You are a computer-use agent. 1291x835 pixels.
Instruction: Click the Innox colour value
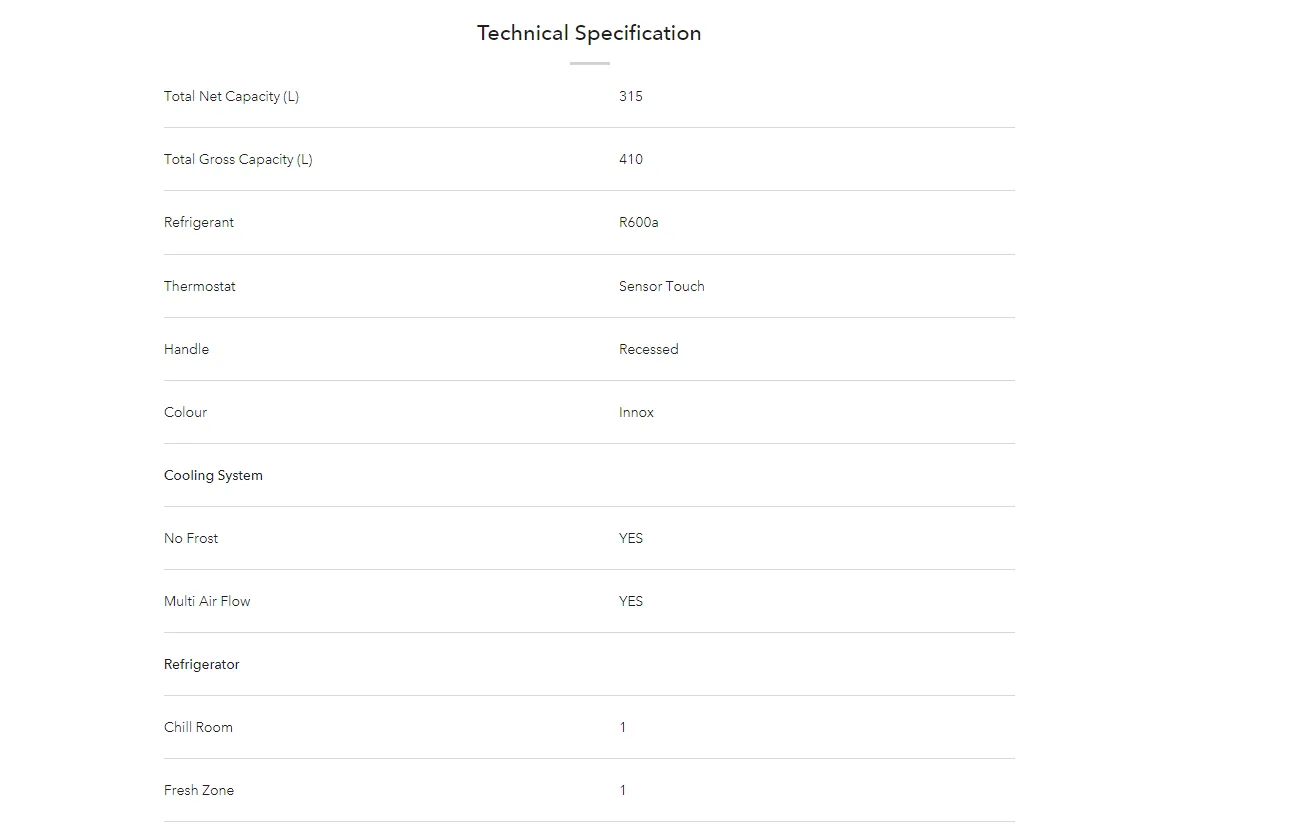[637, 412]
